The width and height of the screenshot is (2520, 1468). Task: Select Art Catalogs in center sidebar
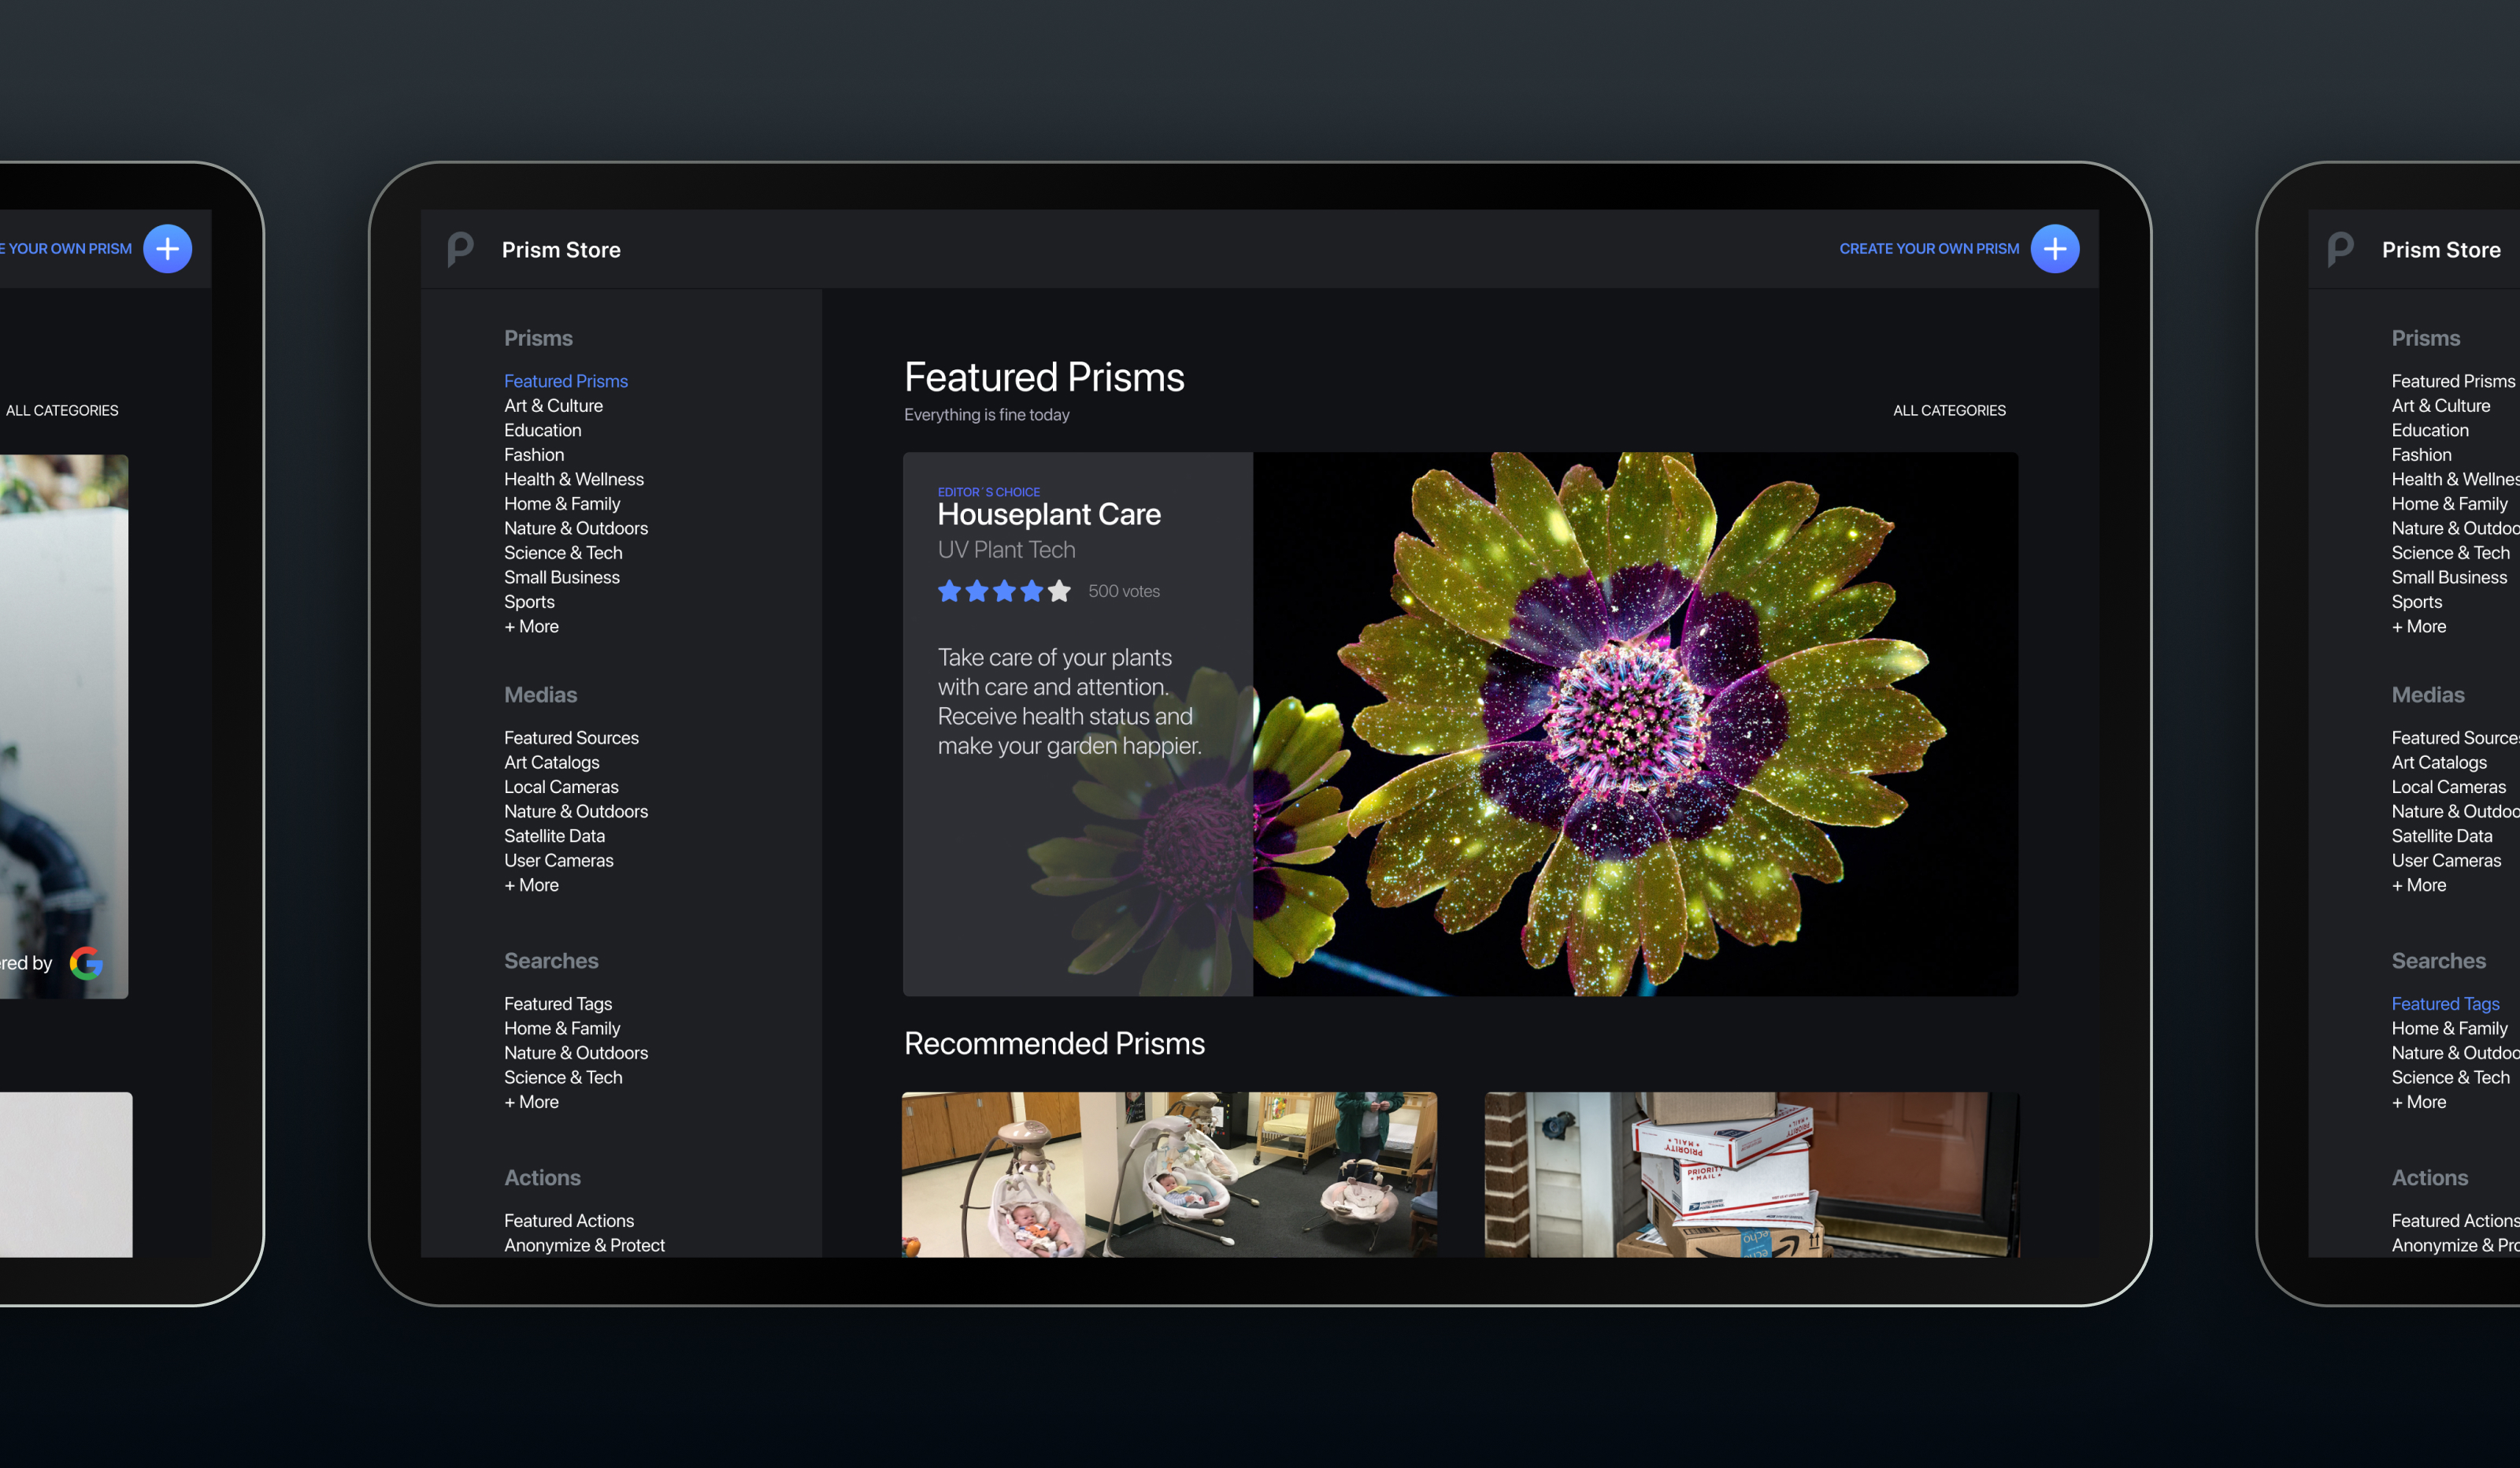tap(552, 762)
